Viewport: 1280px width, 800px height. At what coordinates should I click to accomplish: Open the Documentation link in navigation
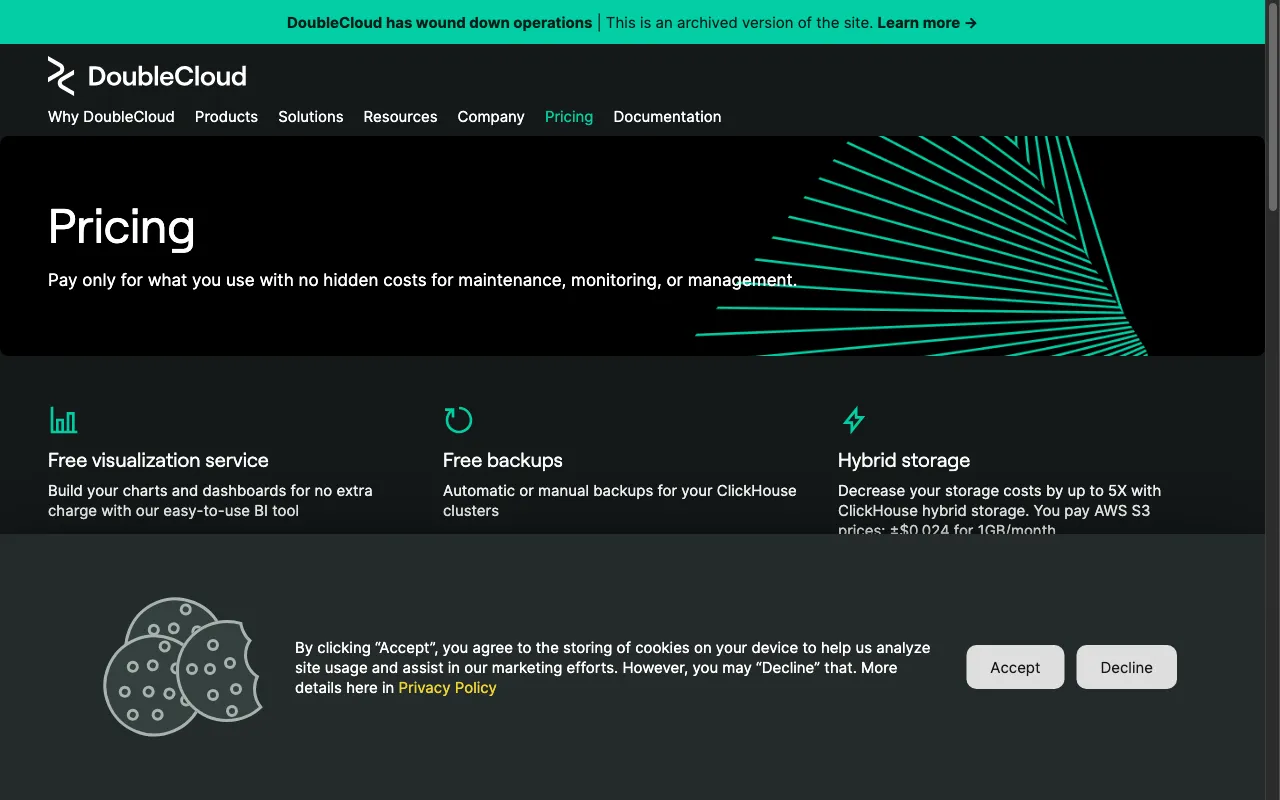click(x=667, y=117)
